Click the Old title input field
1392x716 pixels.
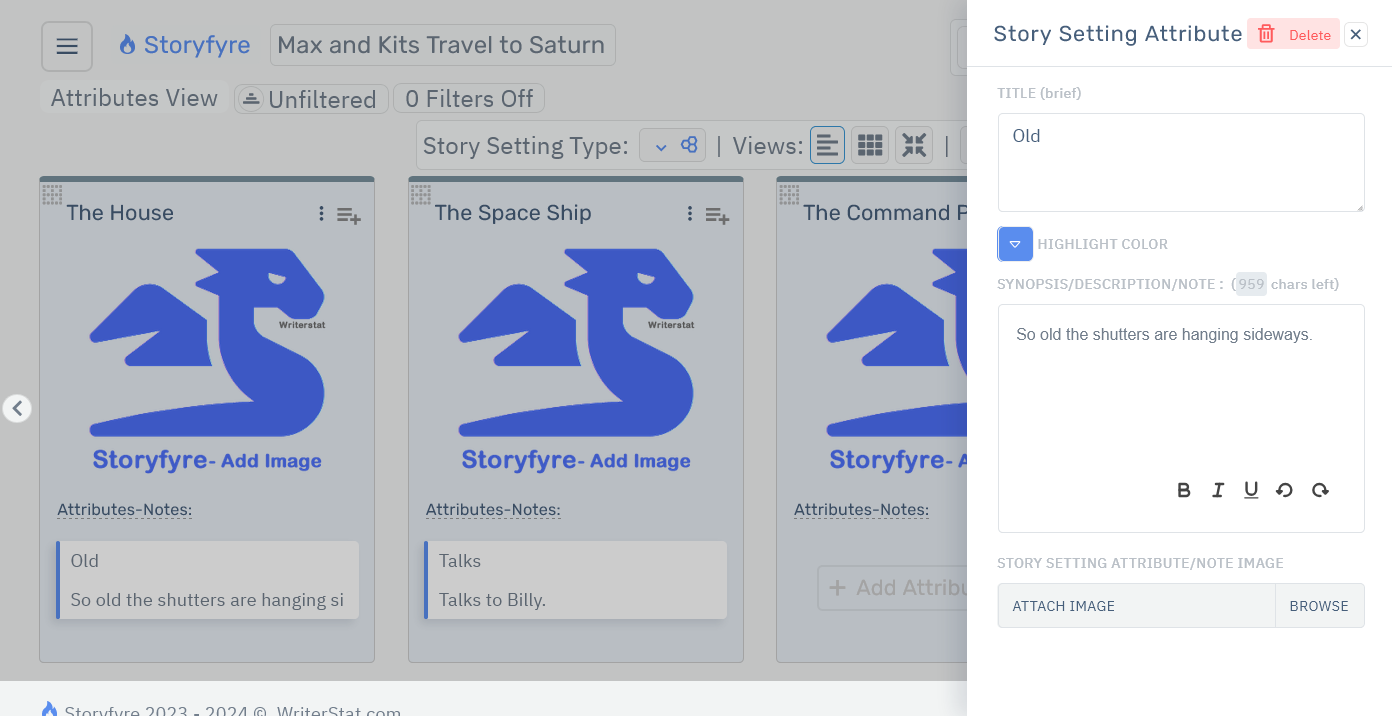click(1180, 162)
